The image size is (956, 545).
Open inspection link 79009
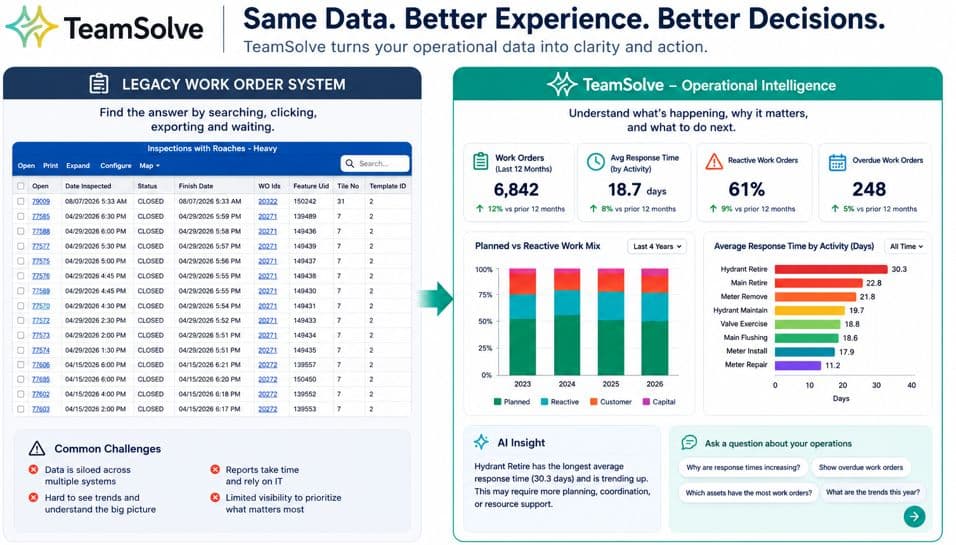(x=41, y=201)
